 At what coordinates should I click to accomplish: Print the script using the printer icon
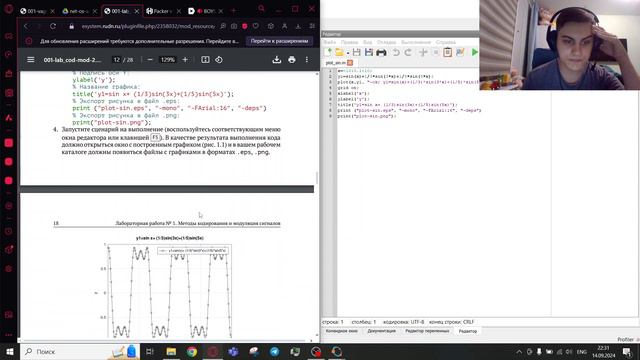tap(381, 52)
